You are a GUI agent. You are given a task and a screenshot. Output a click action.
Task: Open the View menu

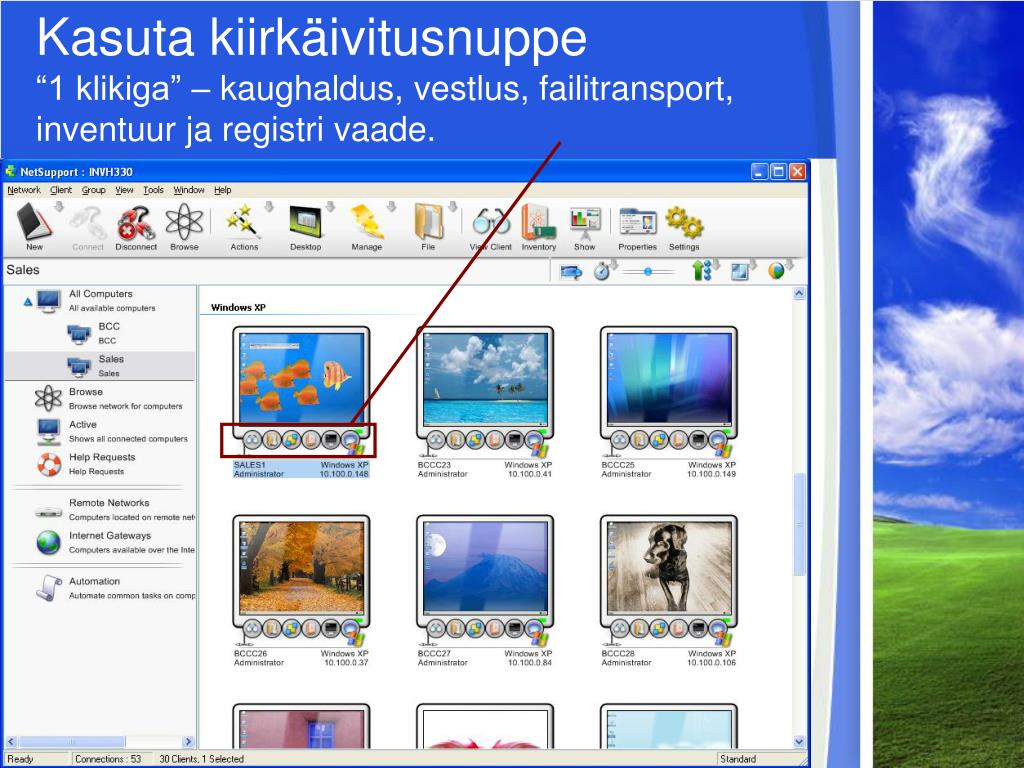click(124, 190)
